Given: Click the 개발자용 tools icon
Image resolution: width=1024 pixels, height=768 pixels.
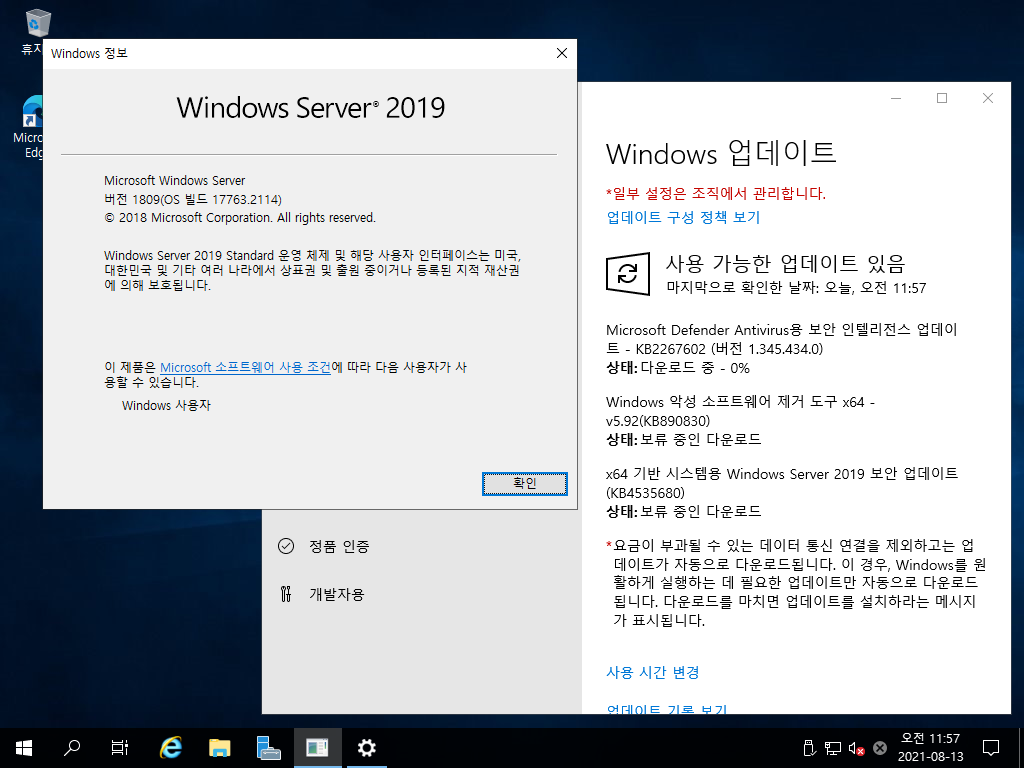Looking at the screenshot, I should click(286, 594).
